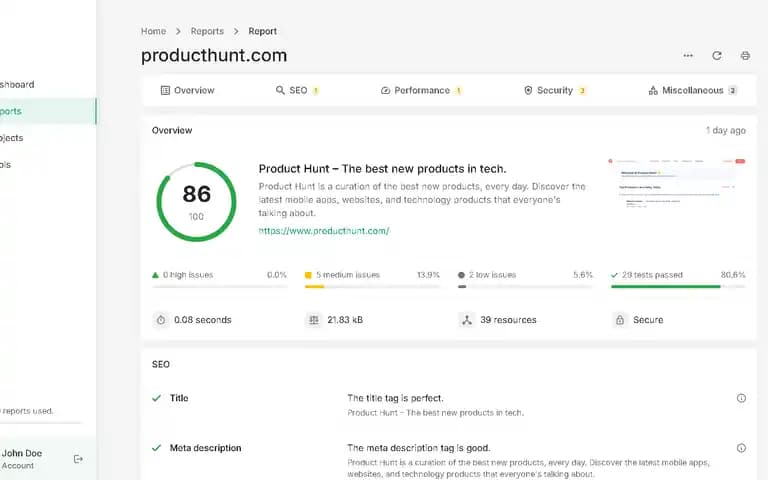Image resolution: width=768 pixels, height=480 pixels.
Task: Click the 0 high issues progress bar
Action: click(x=219, y=287)
